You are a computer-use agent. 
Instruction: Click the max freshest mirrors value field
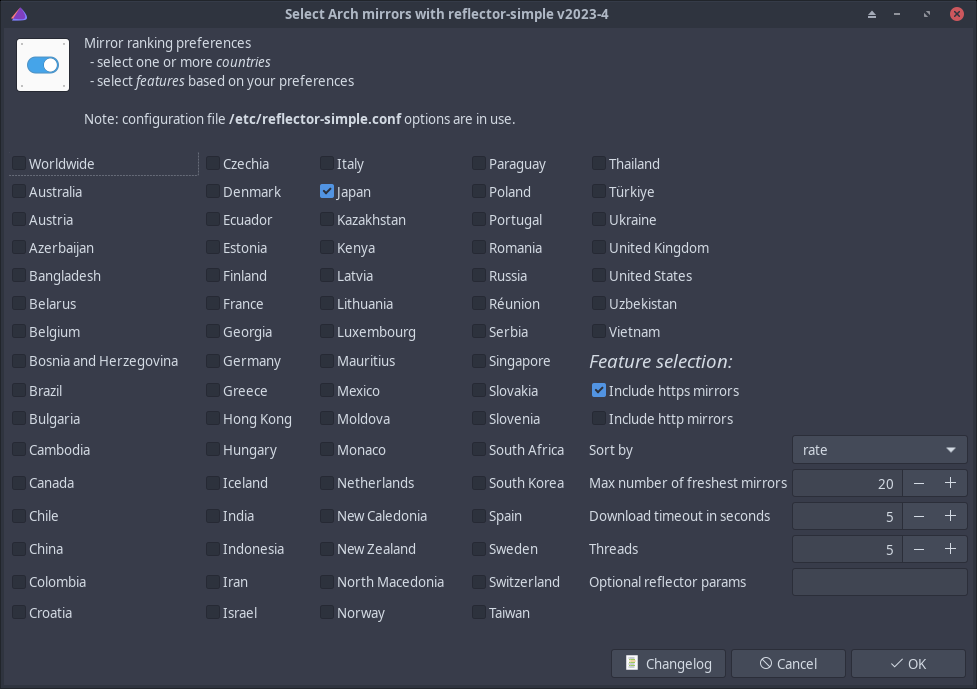(847, 483)
